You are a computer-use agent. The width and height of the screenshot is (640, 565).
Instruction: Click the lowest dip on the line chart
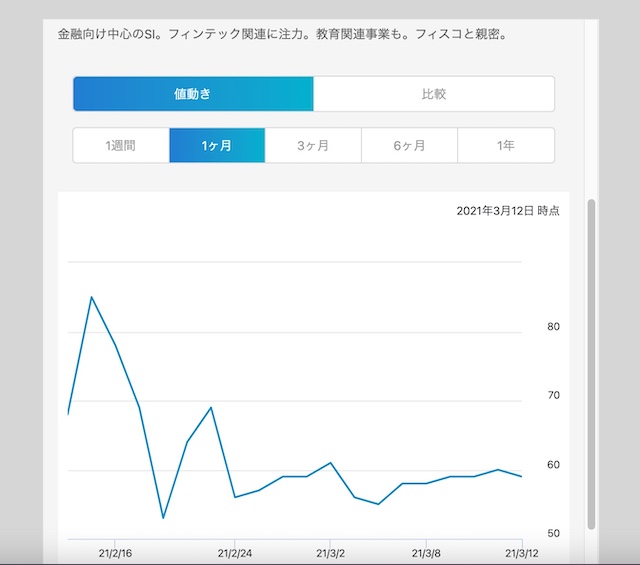[163, 518]
